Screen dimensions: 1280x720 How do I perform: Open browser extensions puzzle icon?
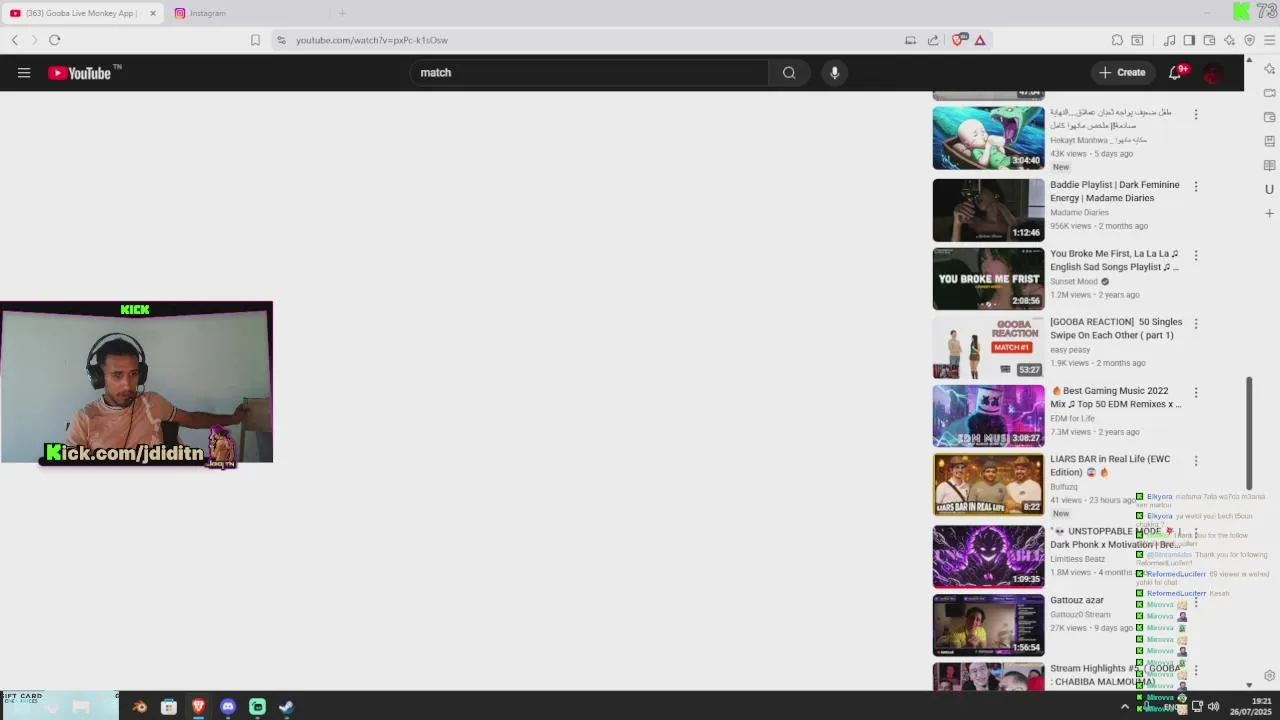(x=1117, y=40)
